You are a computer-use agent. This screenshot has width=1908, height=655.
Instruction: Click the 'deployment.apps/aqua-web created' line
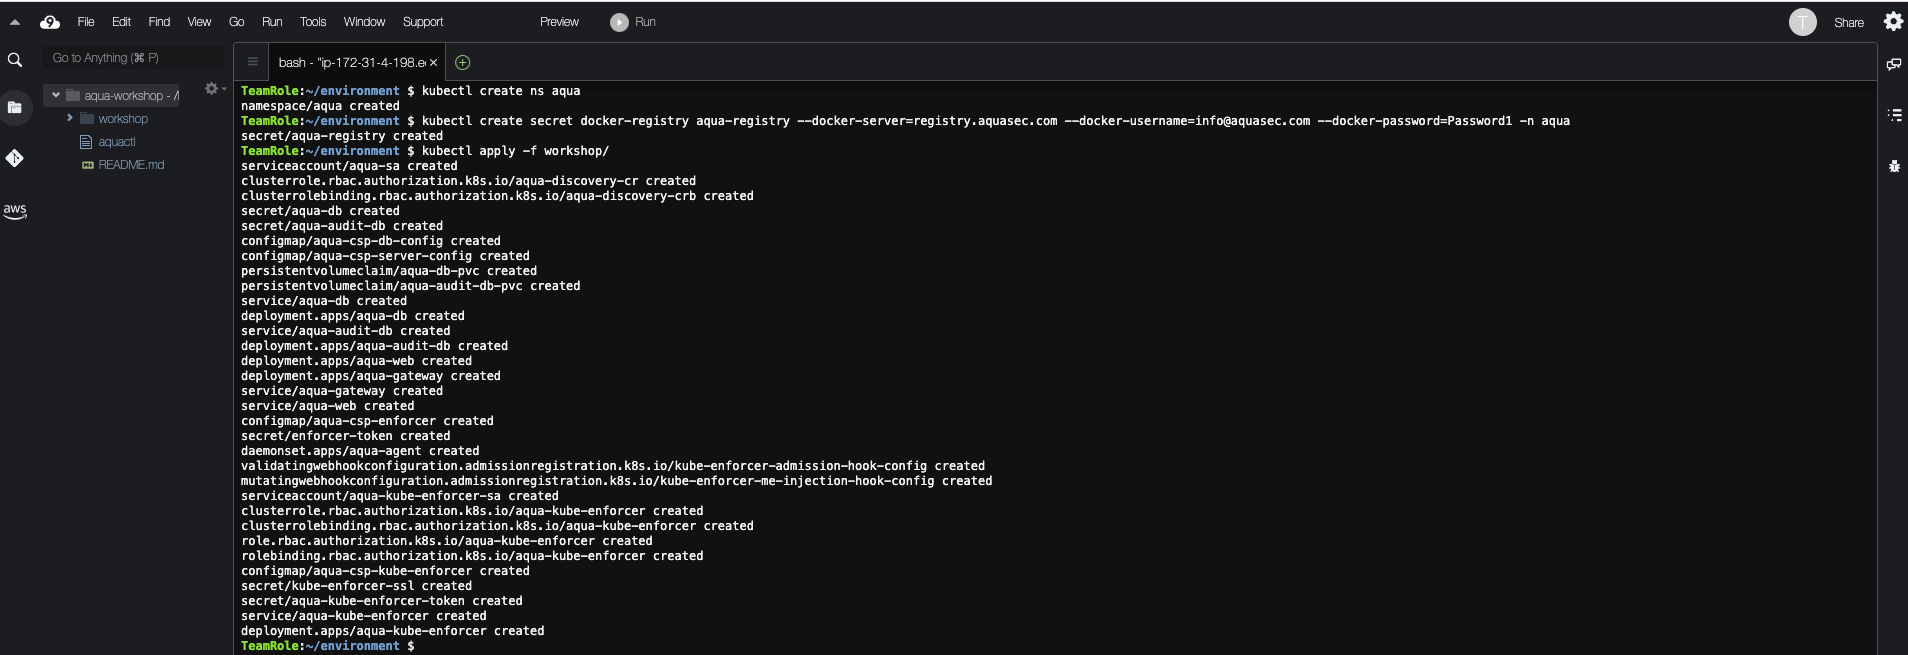(356, 361)
